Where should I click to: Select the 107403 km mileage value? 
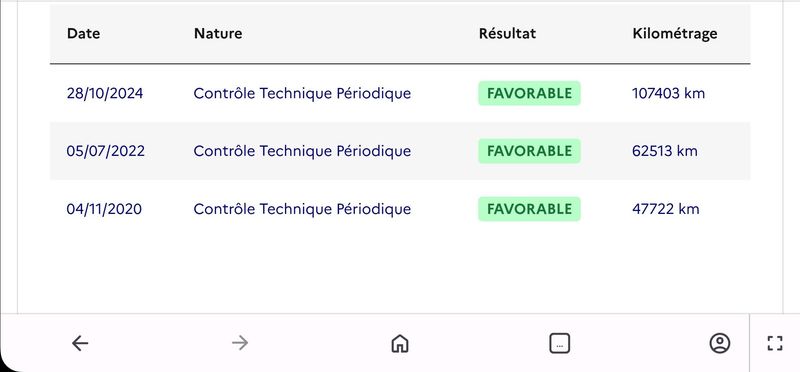(x=668, y=93)
